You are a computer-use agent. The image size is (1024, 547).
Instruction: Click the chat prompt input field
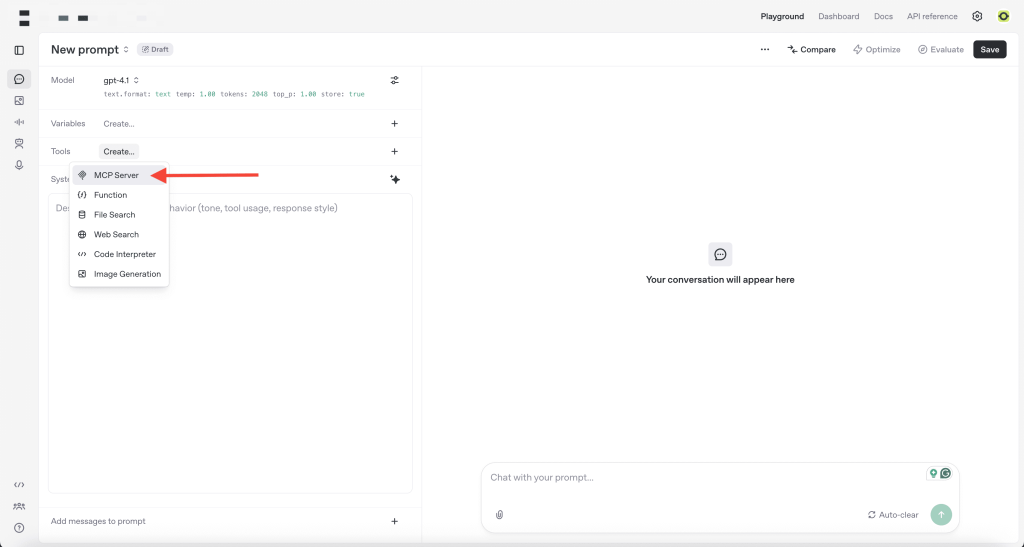pyautogui.click(x=700, y=478)
